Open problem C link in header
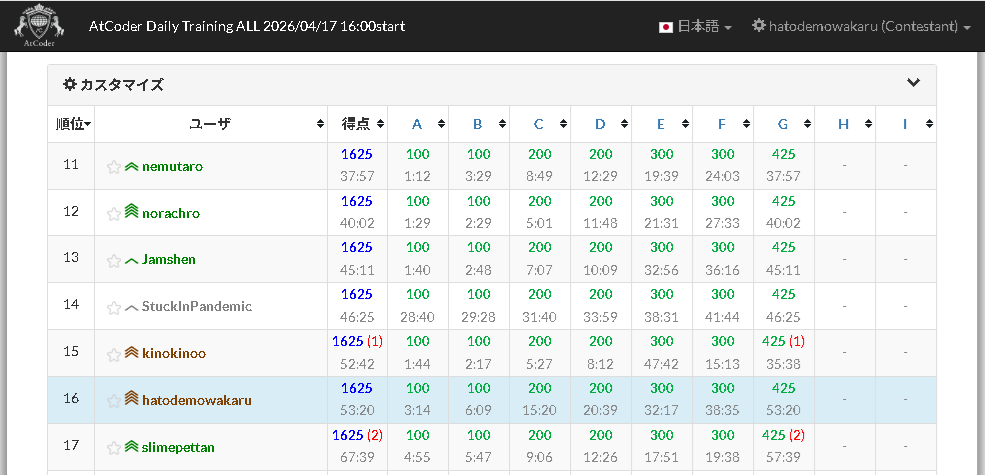The width and height of the screenshot is (985, 475). (538, 124)
